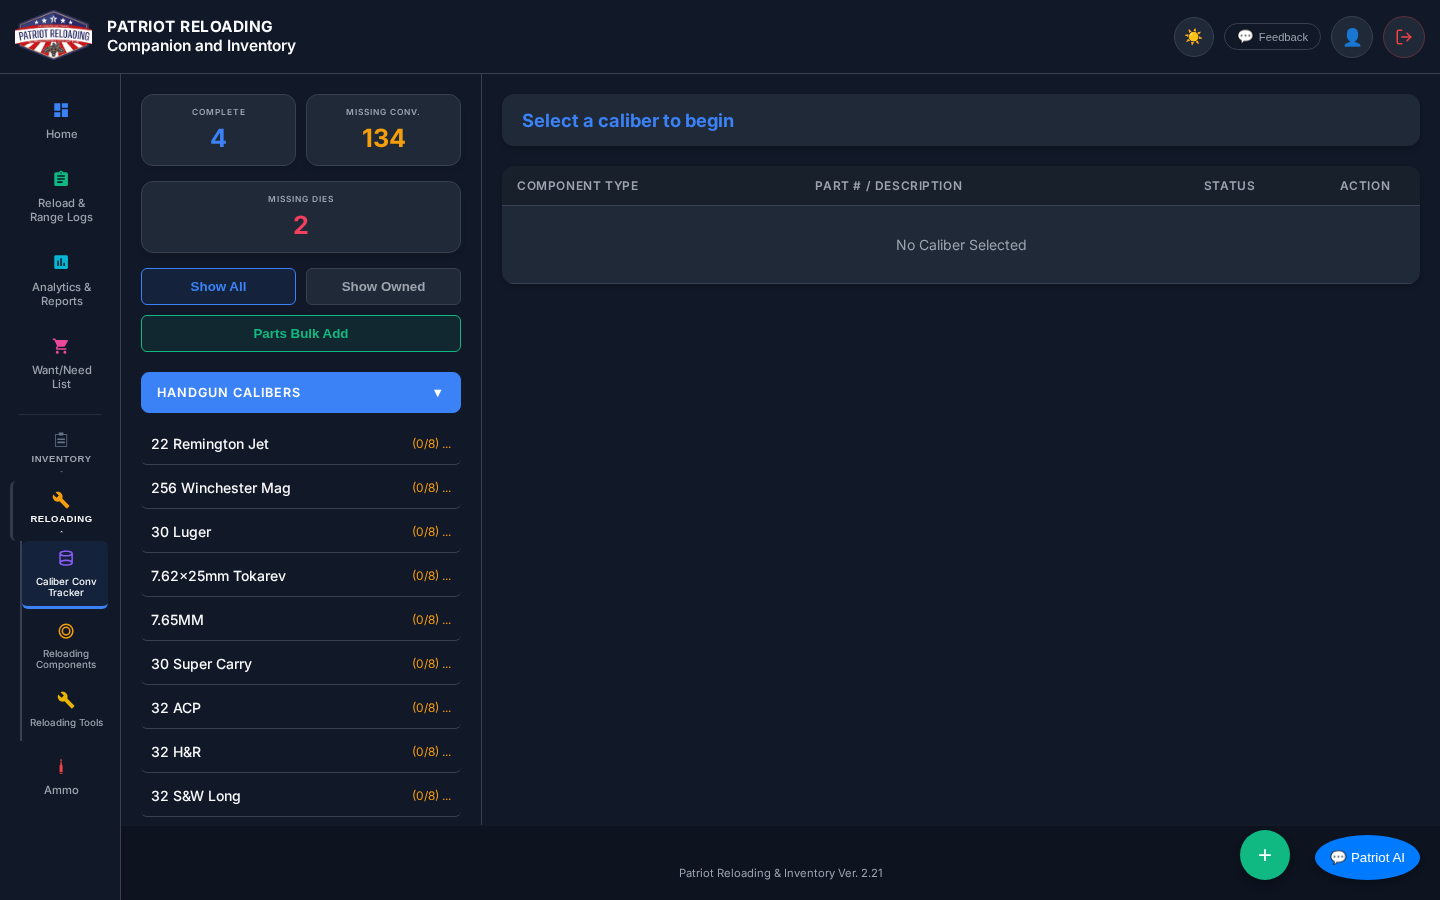
Task: Select 32 H&R caliber
Action: point(301,752)
